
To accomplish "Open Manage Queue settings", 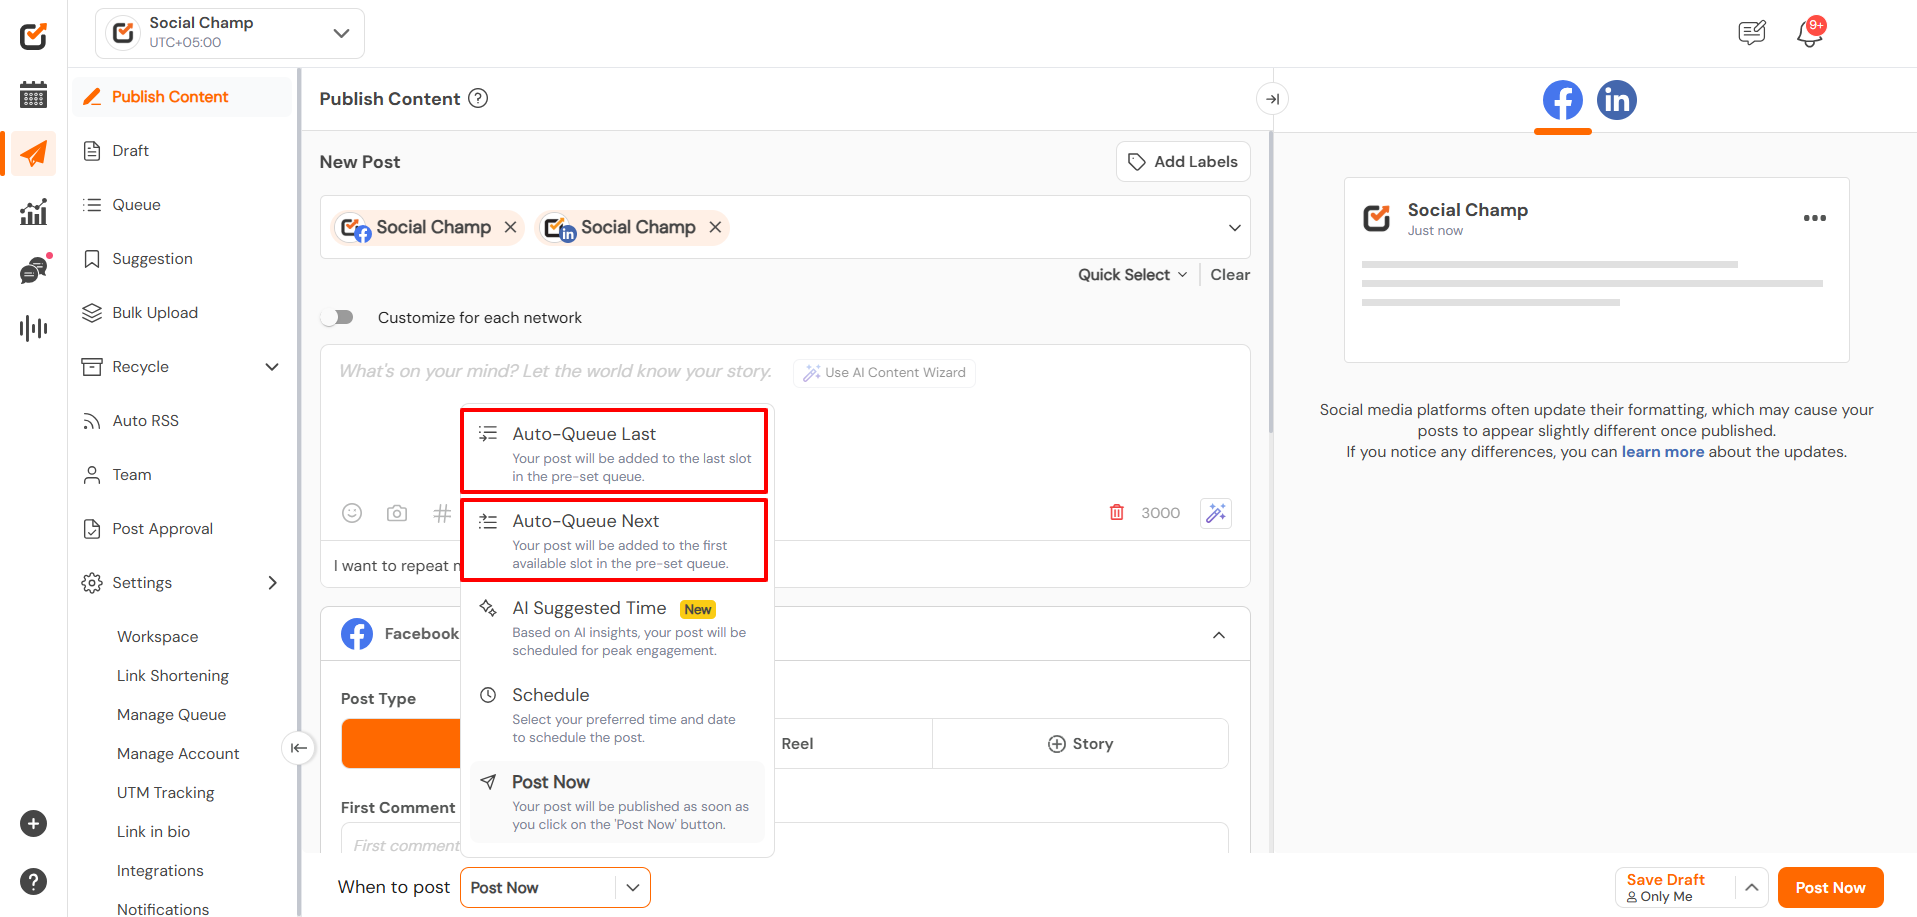I will coord(171,715).
